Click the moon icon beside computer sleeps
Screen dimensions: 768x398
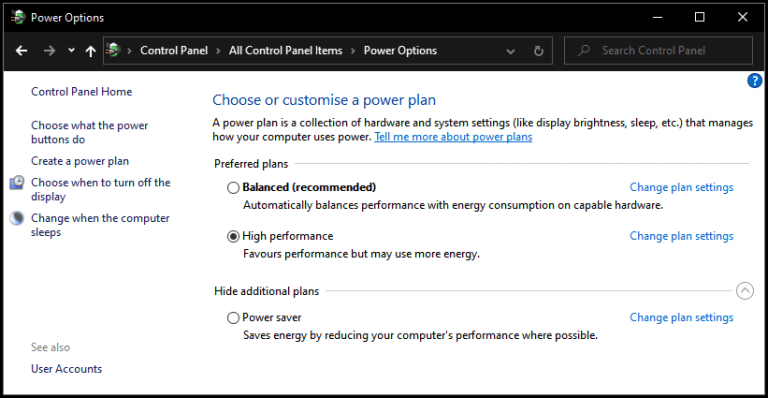pyautogui.click(x=17, y=218)
